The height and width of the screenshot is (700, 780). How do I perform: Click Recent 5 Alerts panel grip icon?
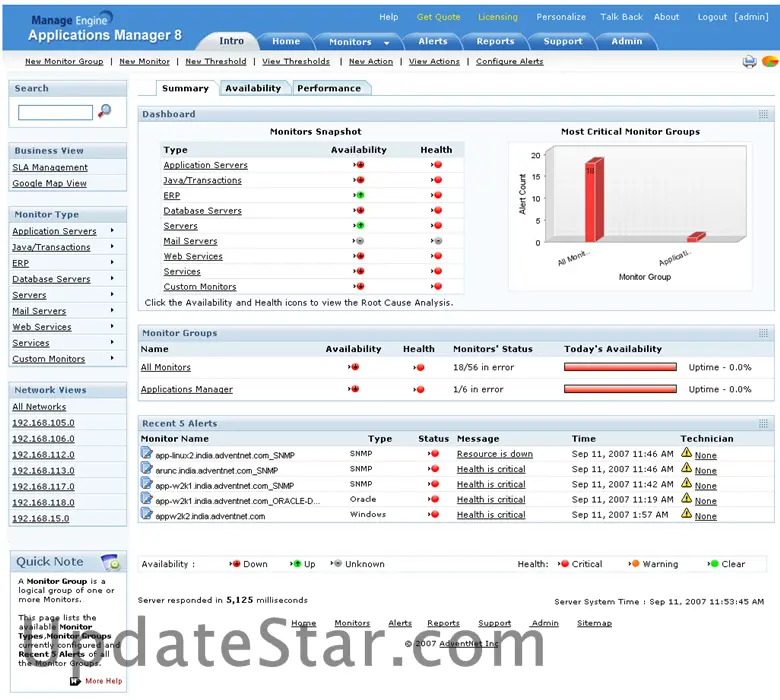(763, 423)
